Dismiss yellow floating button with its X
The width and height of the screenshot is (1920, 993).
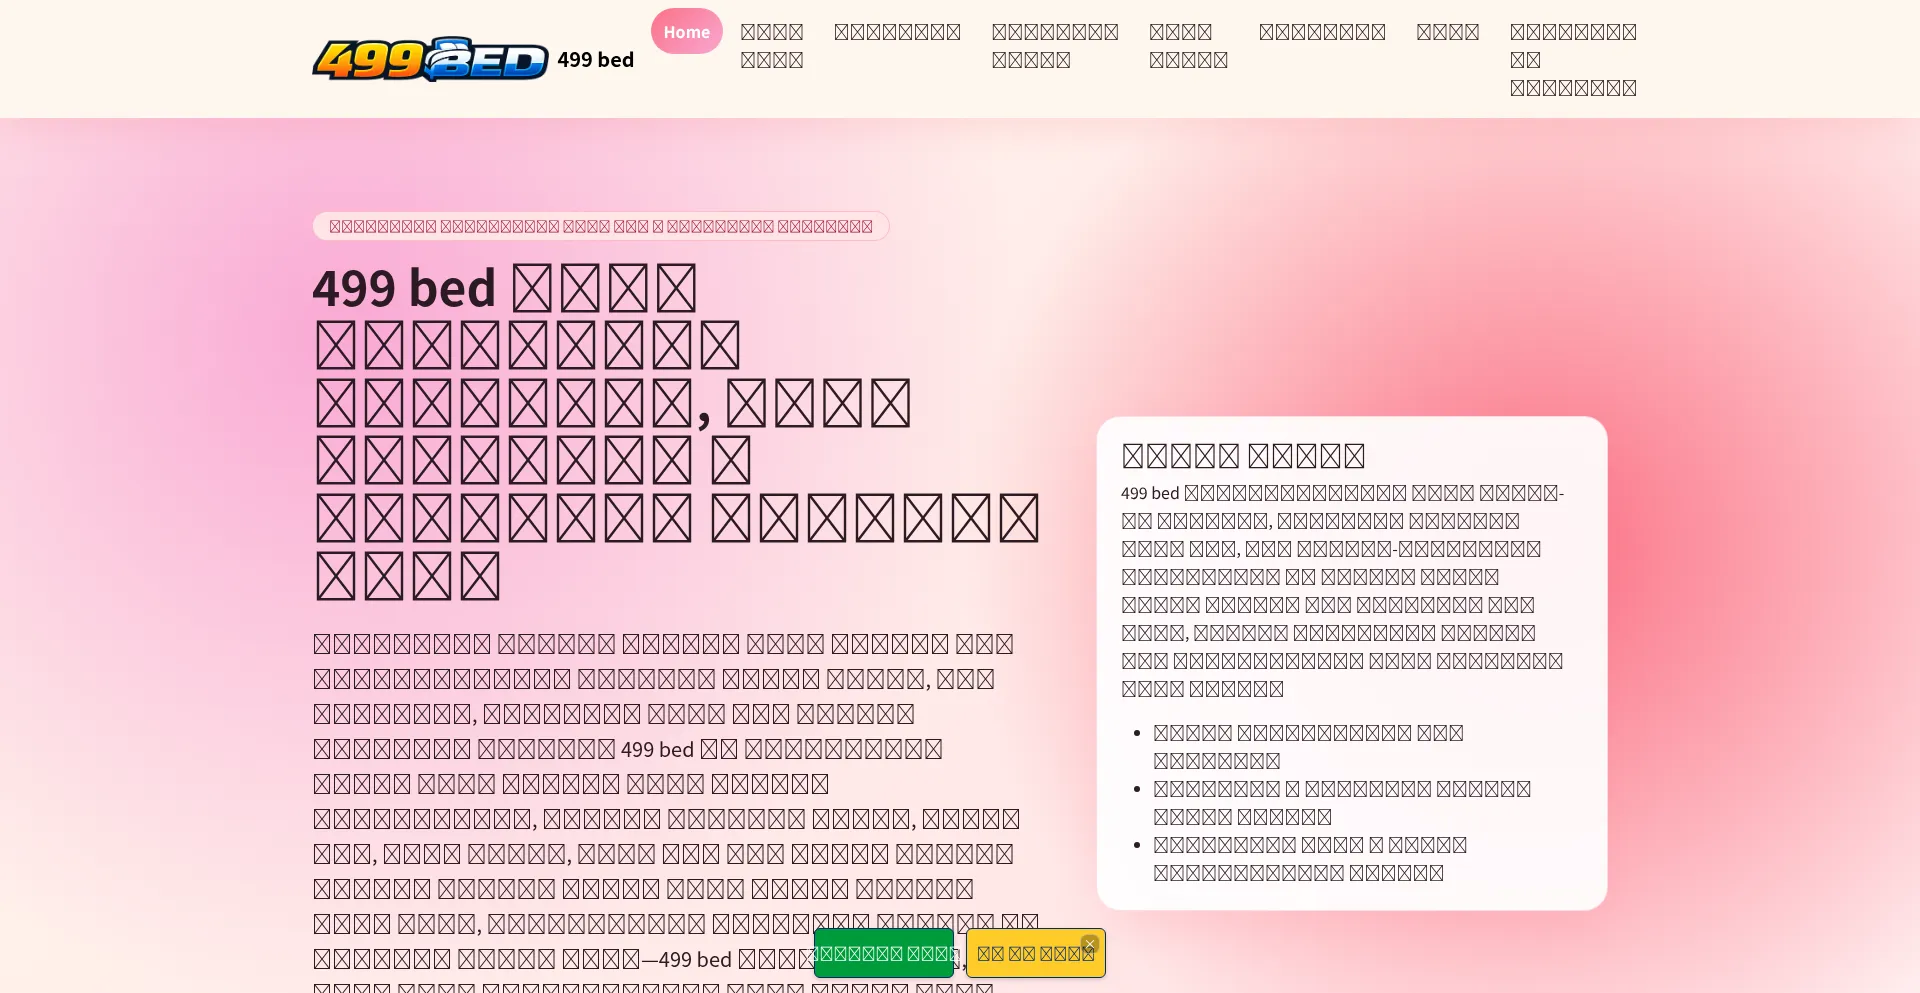pos(1090,943)
